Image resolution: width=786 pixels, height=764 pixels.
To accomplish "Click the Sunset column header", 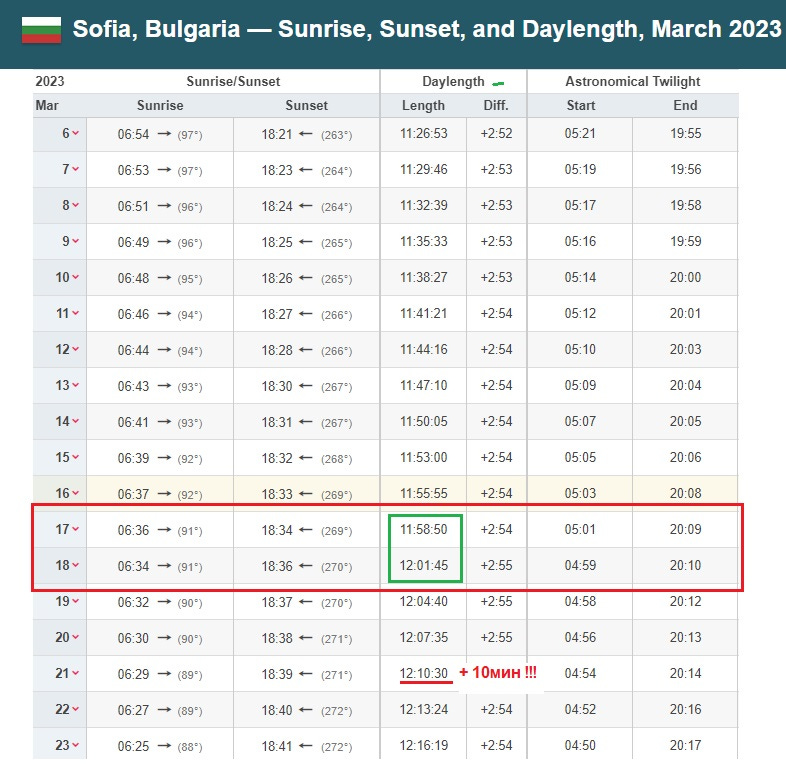I will coord(306,105).
